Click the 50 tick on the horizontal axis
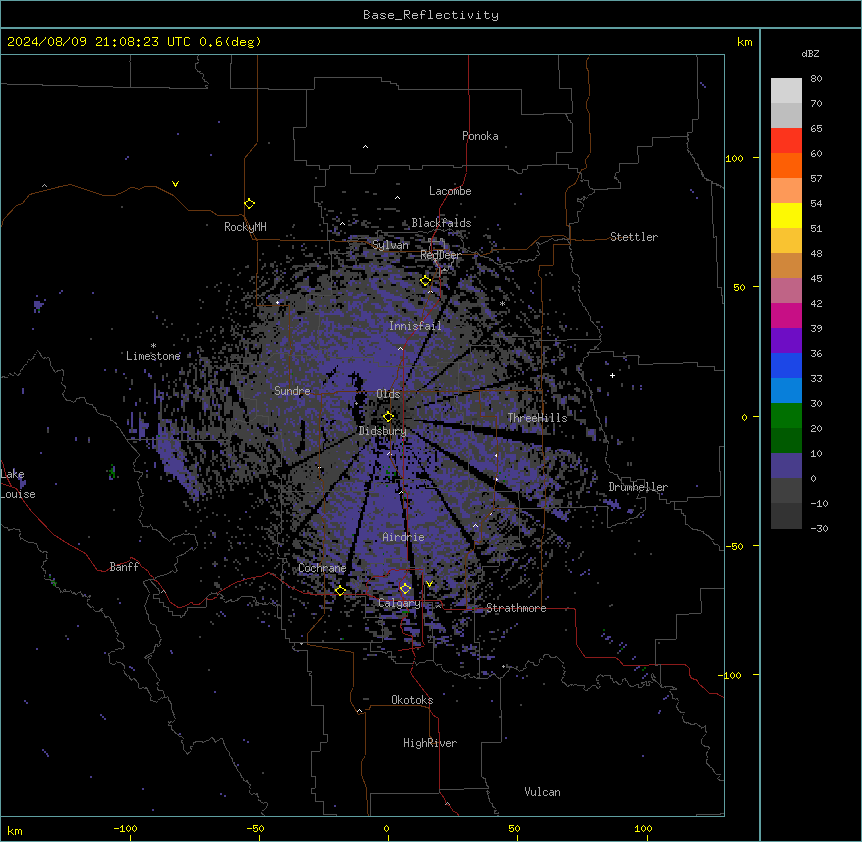Screen dimensions: 862x842 514,829
